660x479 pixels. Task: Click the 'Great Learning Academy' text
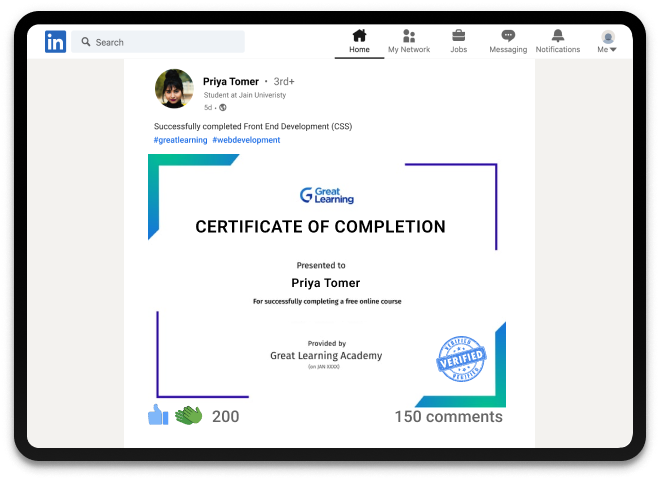click(326, 356)
